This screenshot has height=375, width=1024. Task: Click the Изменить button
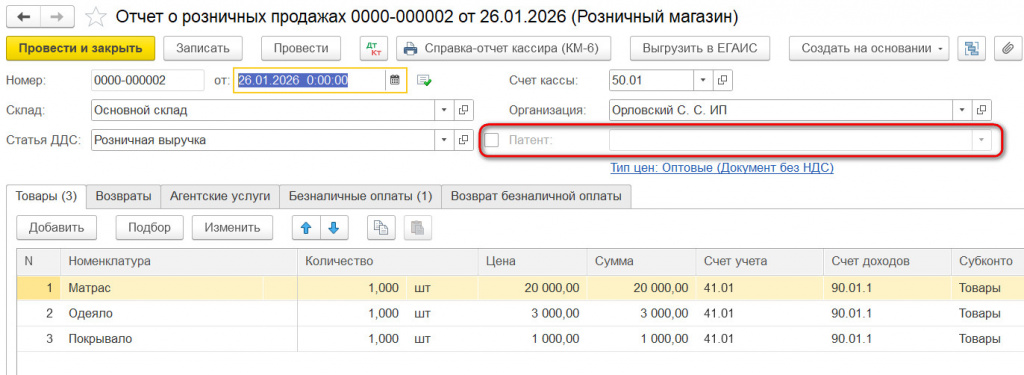(233, 227)
